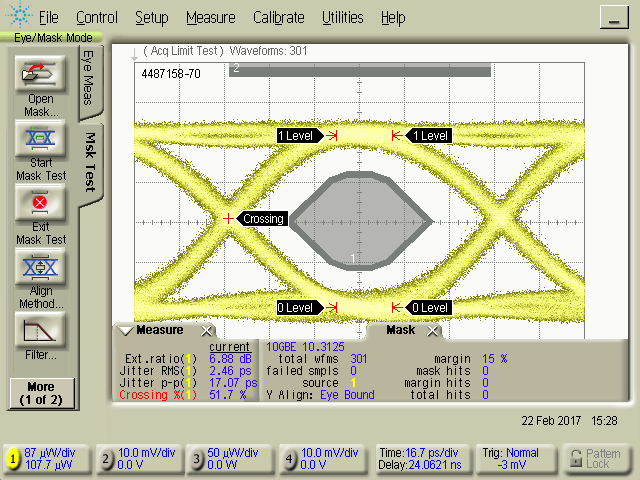
Task: Click the total wfms value 301
Action: coord(359,359)
